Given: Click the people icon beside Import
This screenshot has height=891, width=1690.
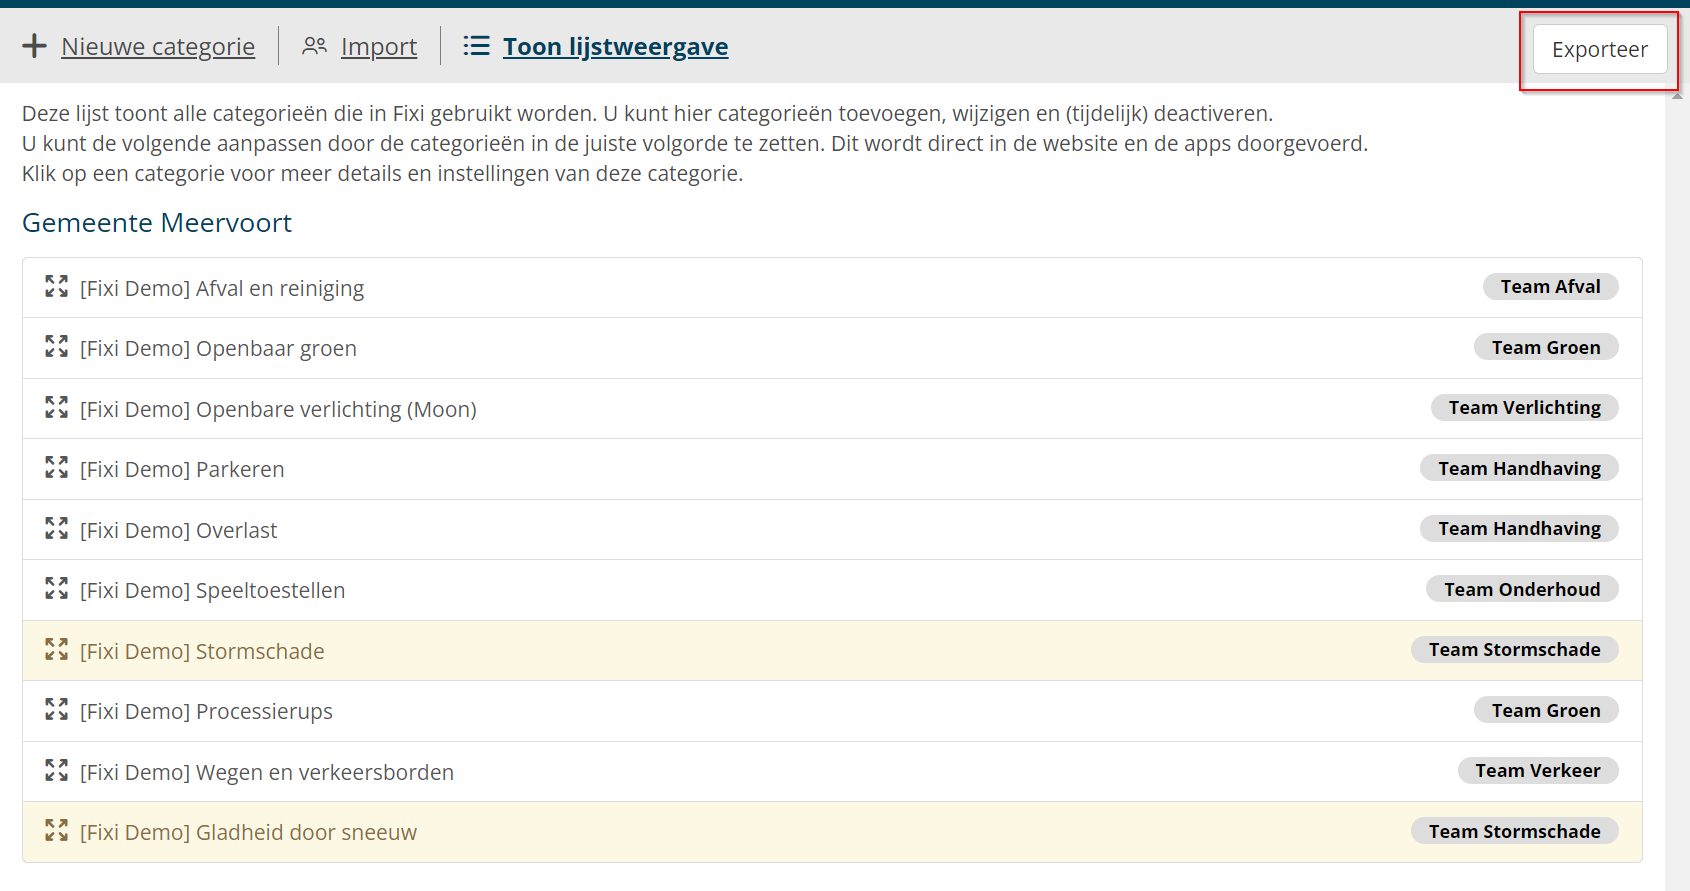Looking at the screenshot, I should pos(315,46).
